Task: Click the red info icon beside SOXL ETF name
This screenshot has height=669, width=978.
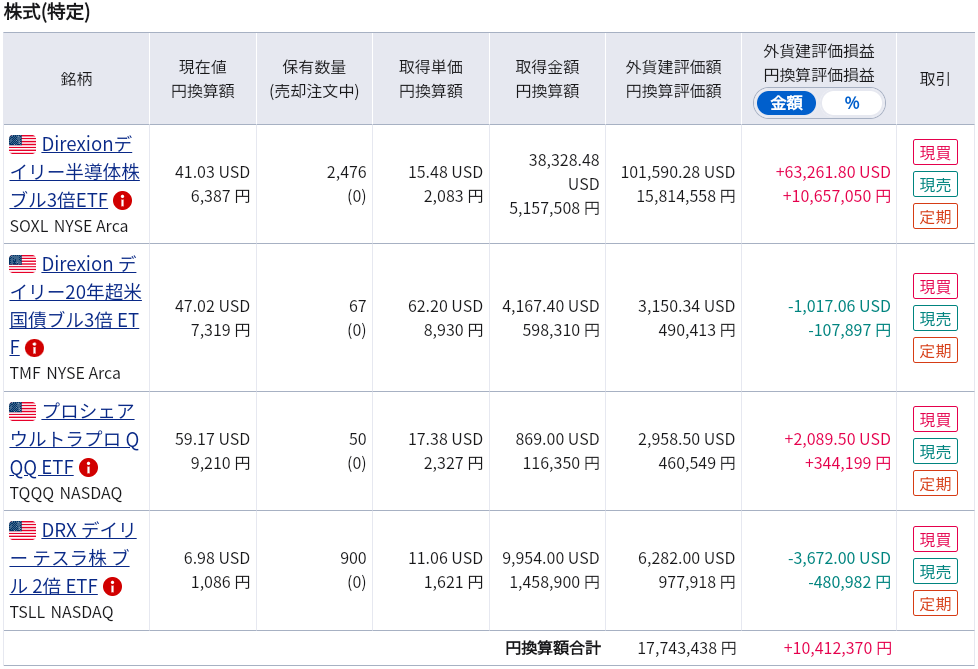Action: [122, 201]
